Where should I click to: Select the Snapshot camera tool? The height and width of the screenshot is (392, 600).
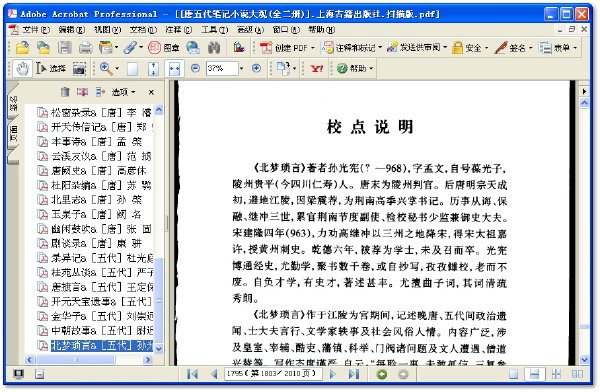(79, 69)
